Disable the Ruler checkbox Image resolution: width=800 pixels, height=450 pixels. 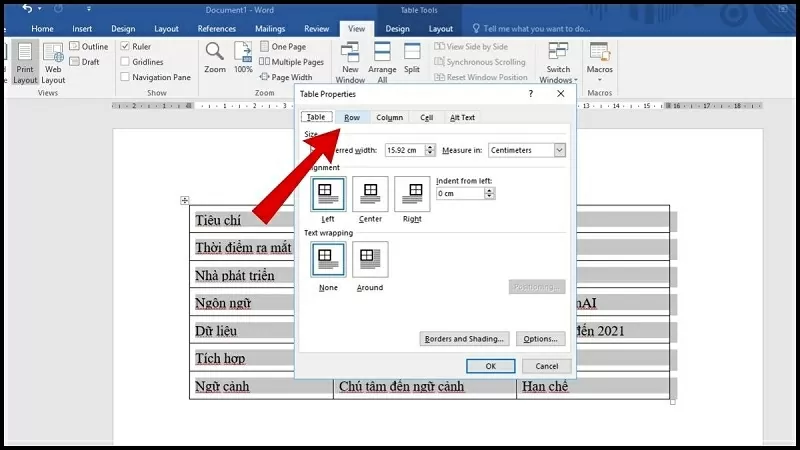(x=125, y=47)
